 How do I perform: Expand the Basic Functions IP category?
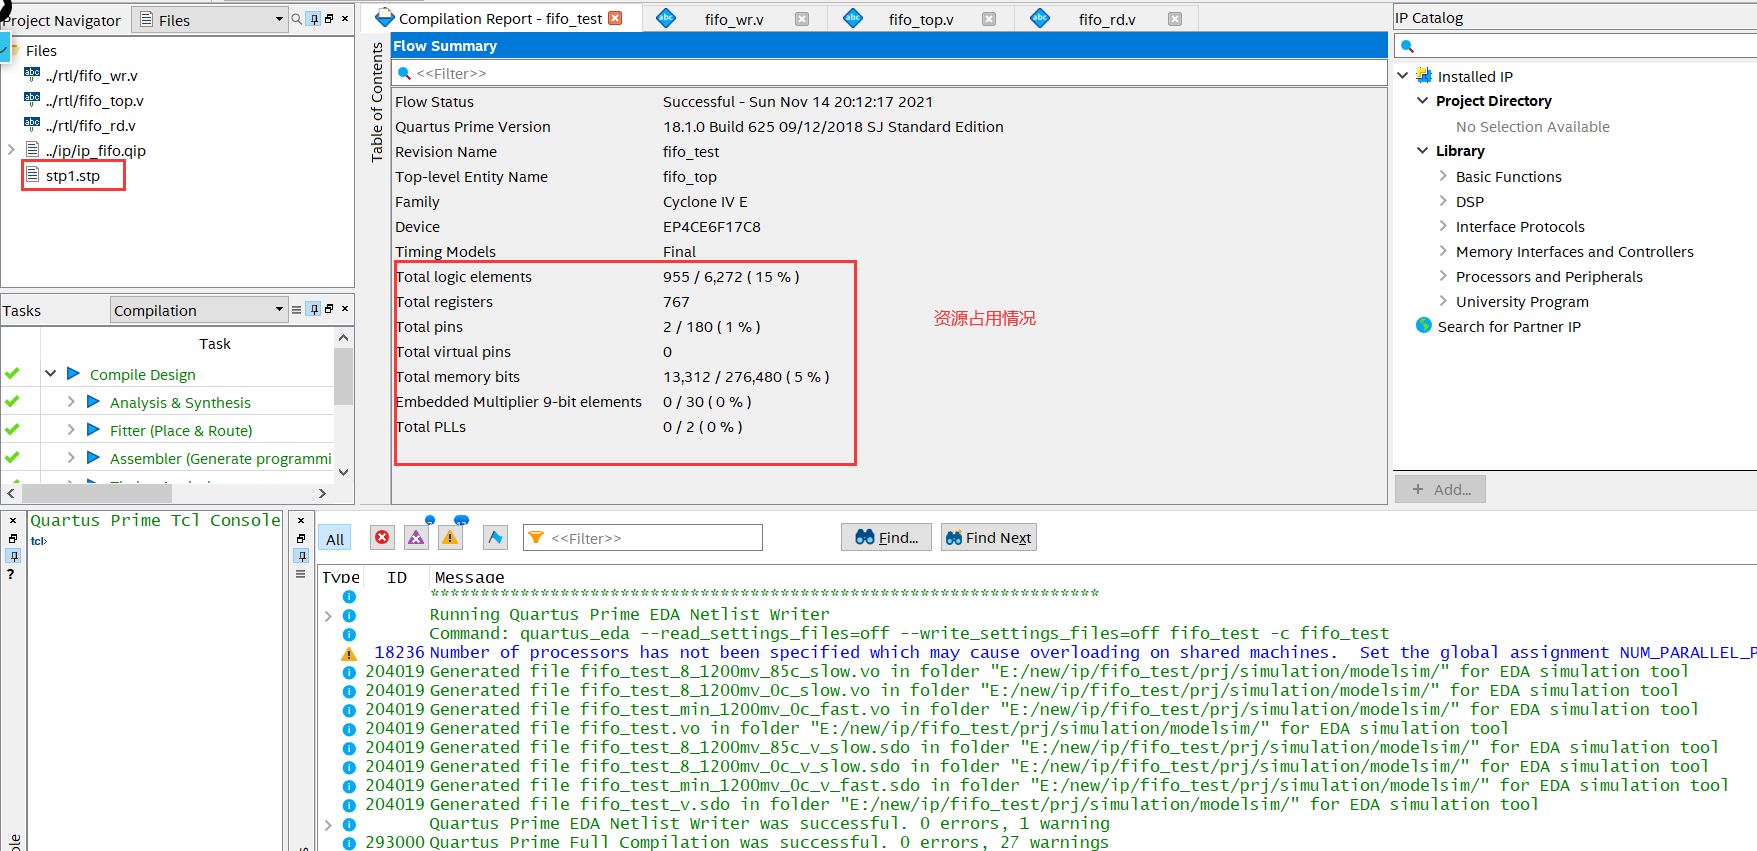pos(1443,176)
